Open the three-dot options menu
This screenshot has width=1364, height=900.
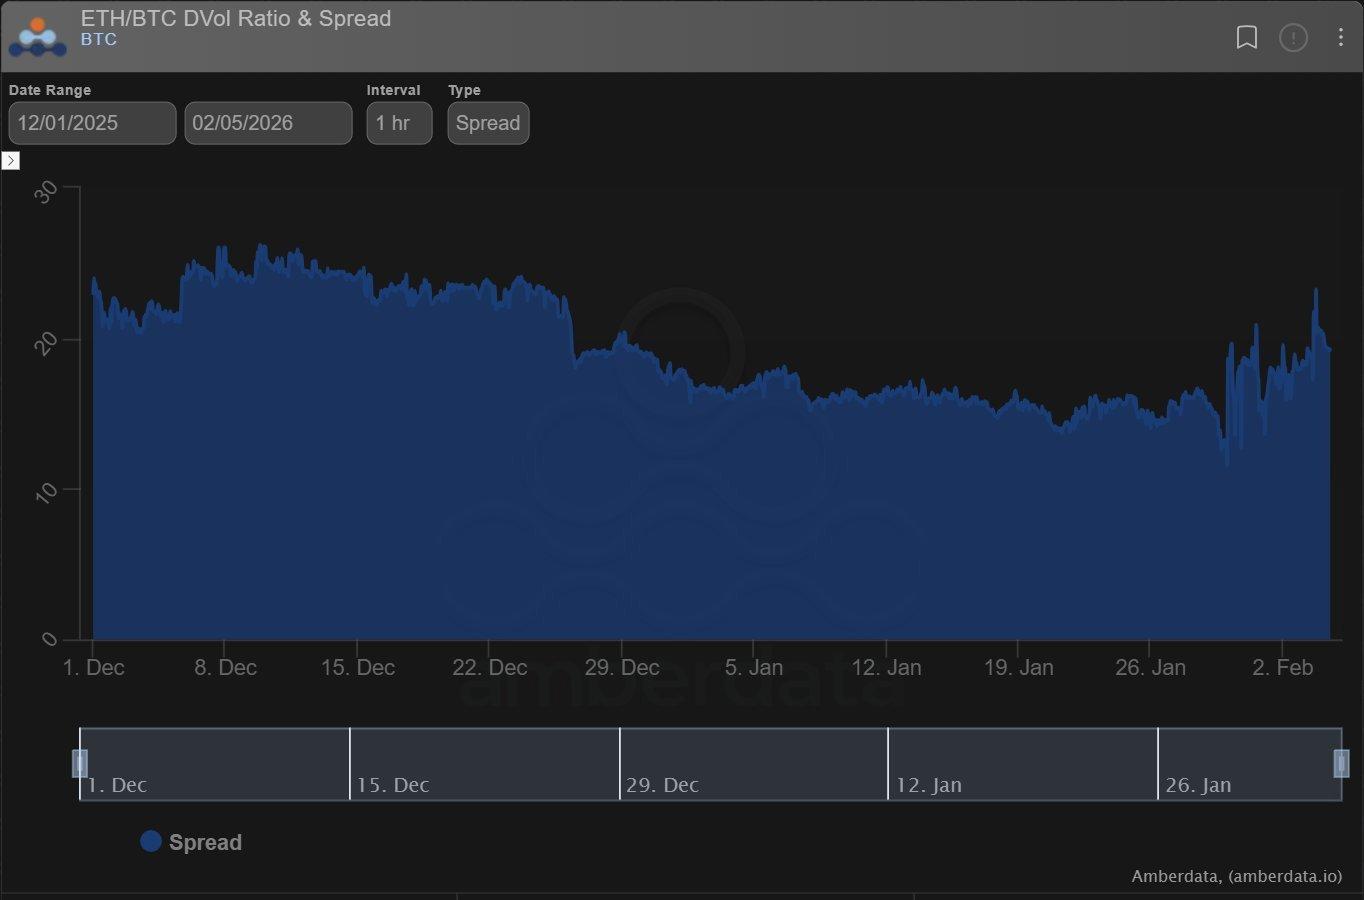coord(1340,38)
